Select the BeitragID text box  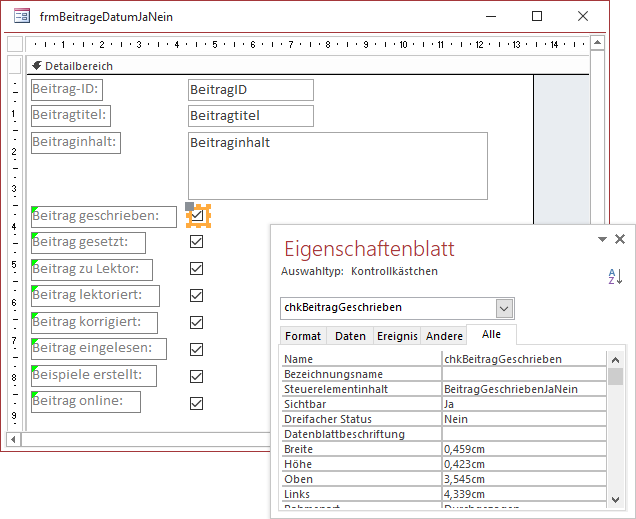pos(251,90)
